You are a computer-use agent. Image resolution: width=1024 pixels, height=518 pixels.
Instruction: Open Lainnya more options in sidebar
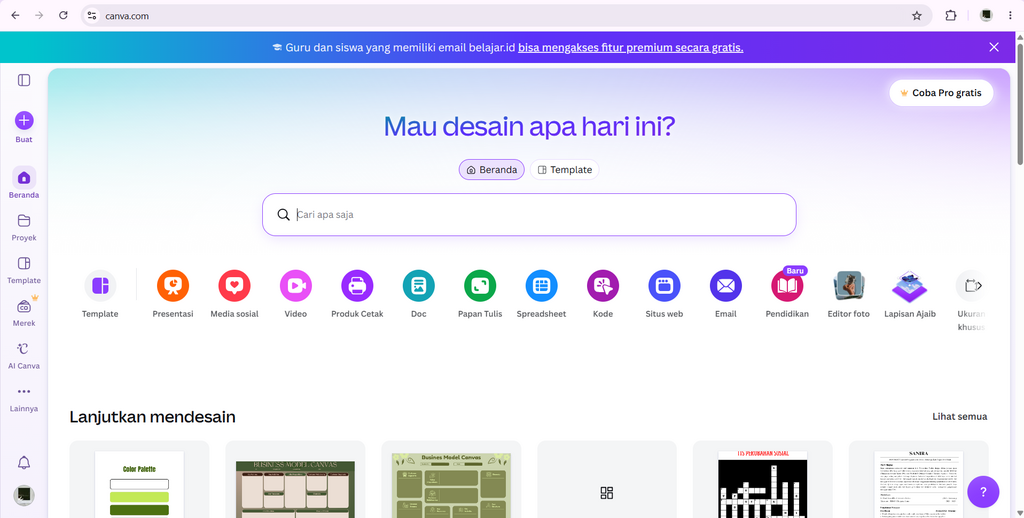(24, 398)
